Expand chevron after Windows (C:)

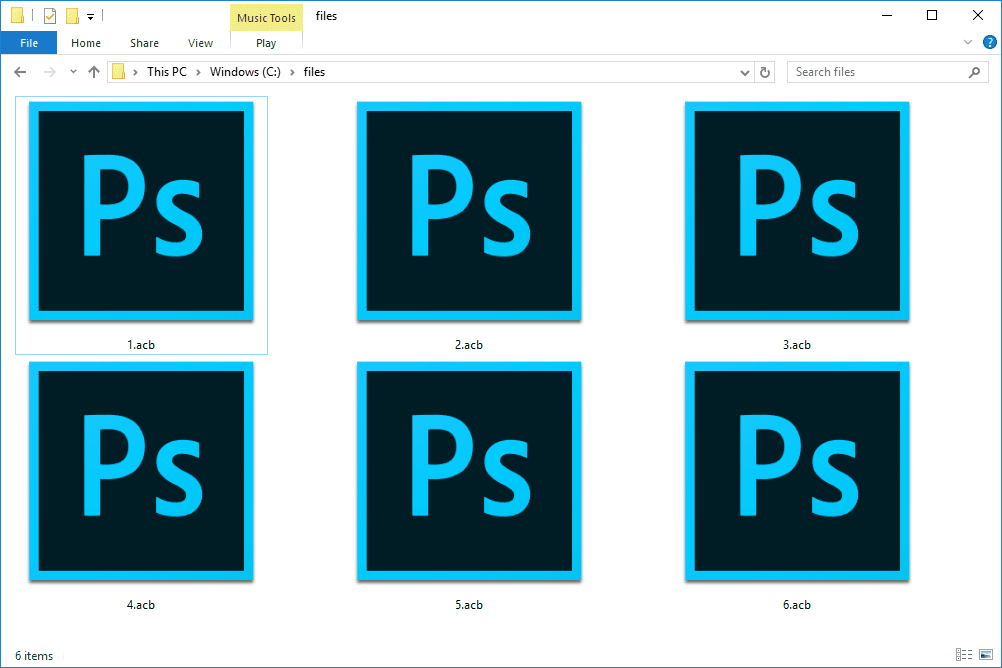(x=292, y=72)
